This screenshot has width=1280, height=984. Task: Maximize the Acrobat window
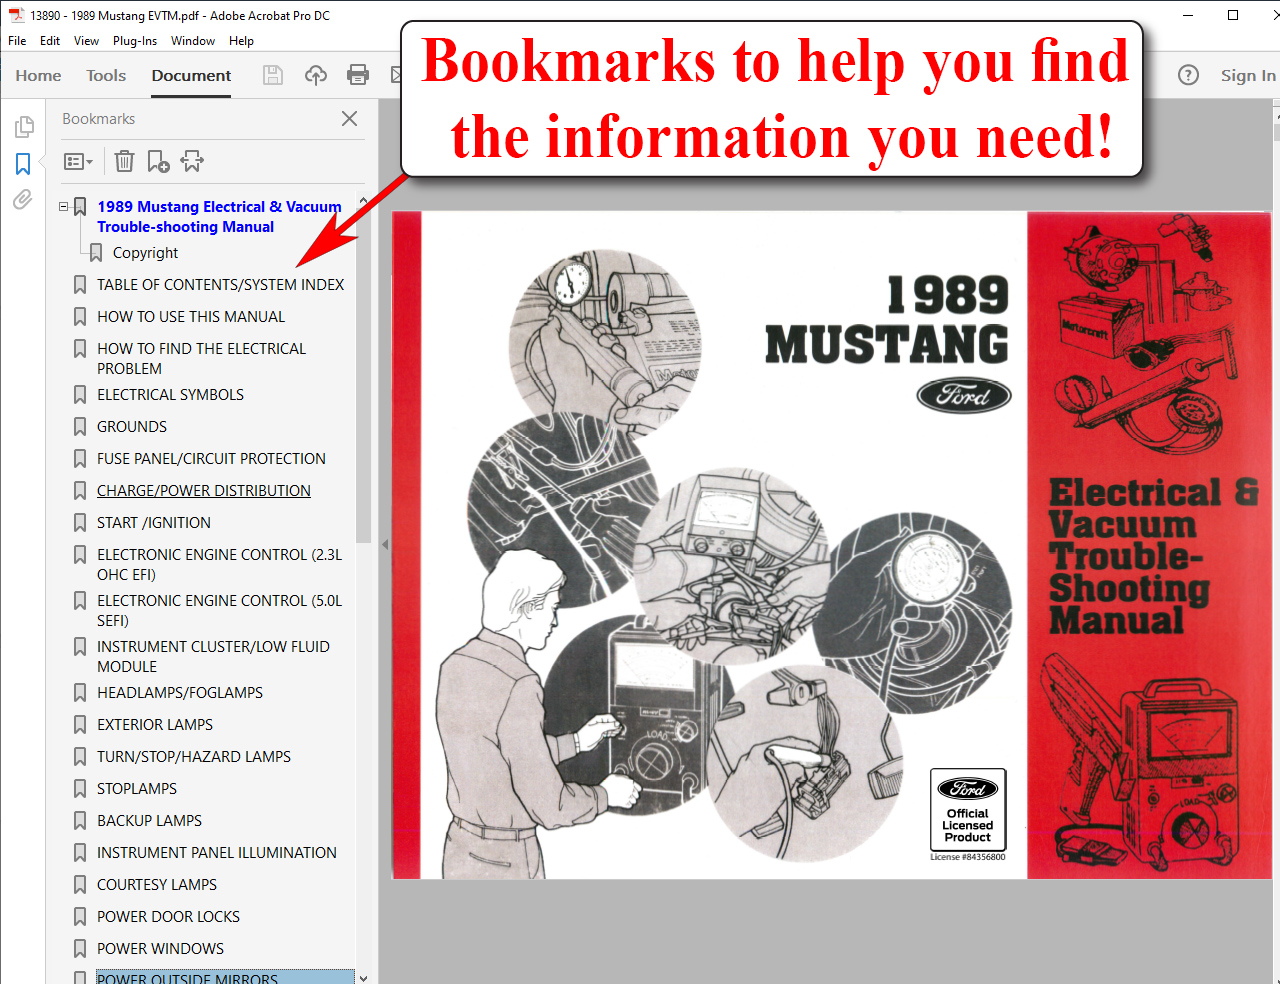pyautogui.click(x=1233, y=15)
